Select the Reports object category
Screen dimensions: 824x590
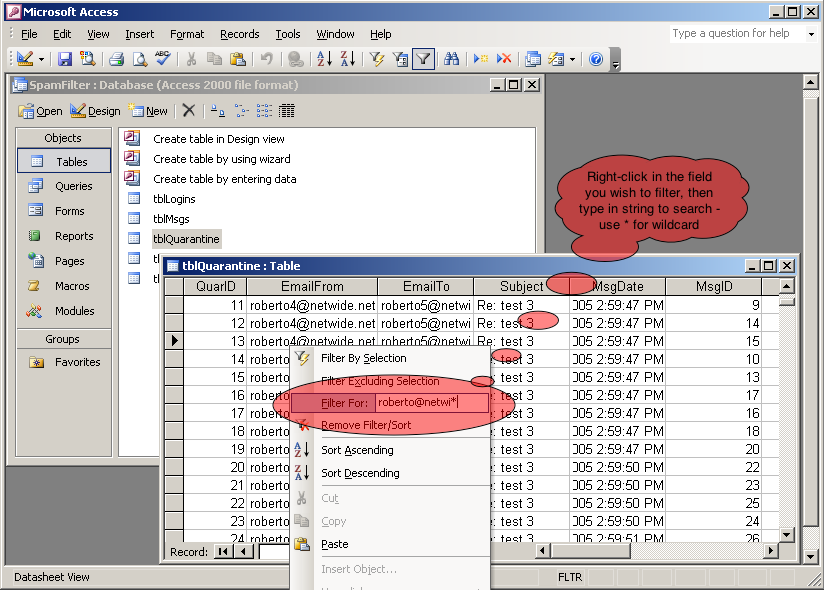pos(64,236)
